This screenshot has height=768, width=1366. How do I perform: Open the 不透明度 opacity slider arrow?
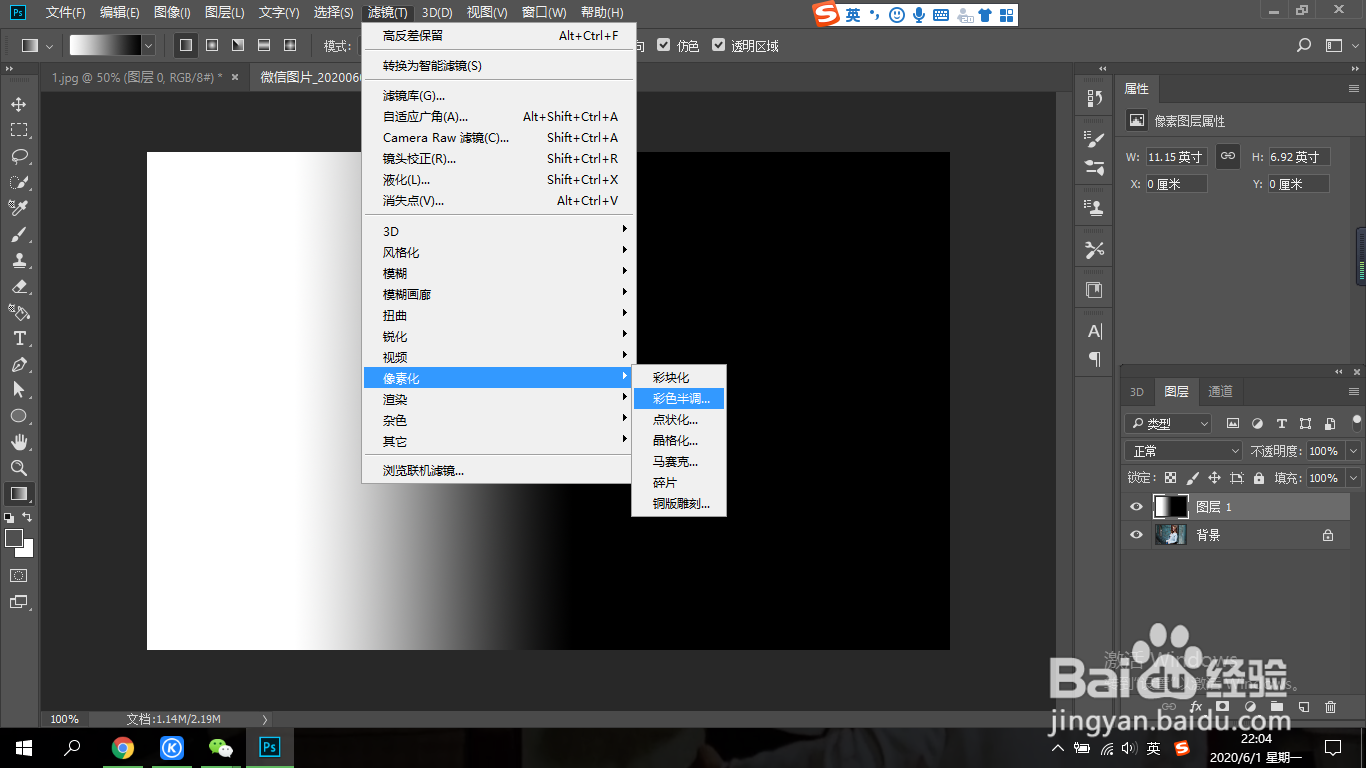pyautogui.click(x=1353, y=451)
